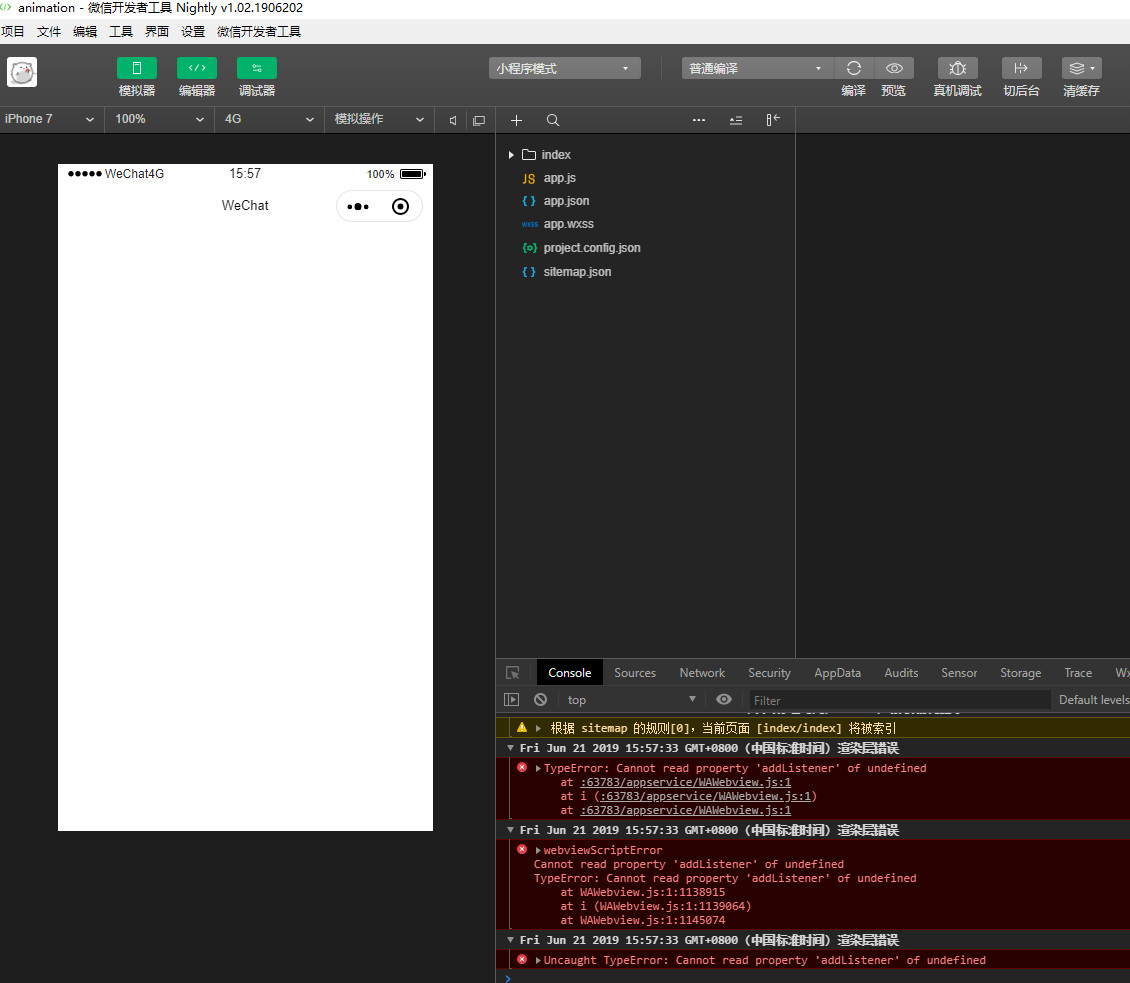Click the add new file plus icon
Viewport: 1130px width, 983px height.
[x=516, y=120]
